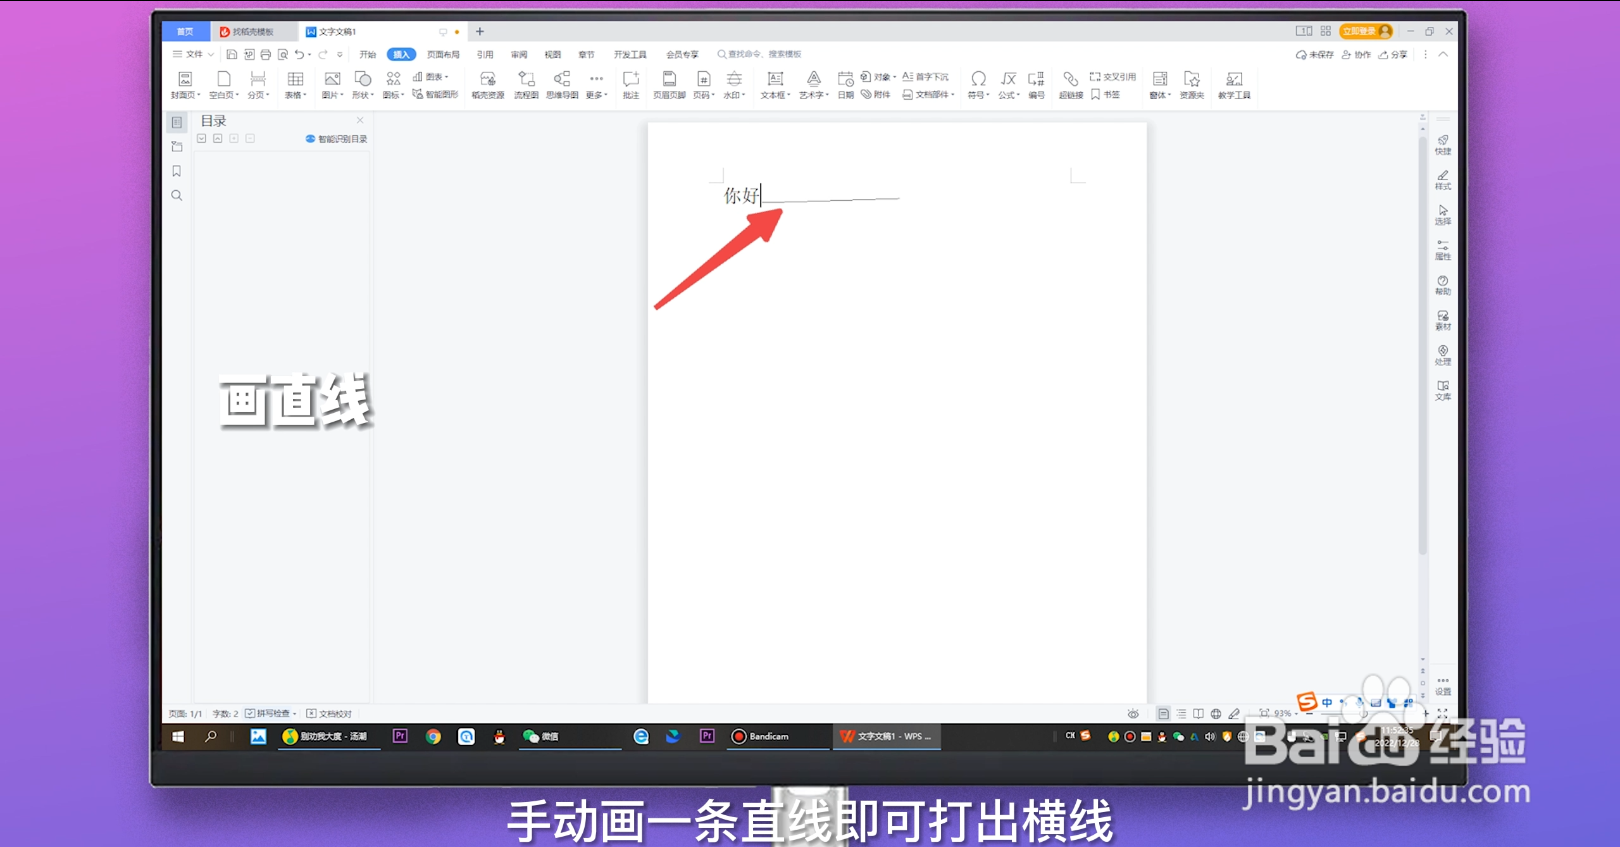Open the Review (审阅) tab
The height and width of the screenshot is (847, 1620).
pyautogui.click(x=519, y=55)
